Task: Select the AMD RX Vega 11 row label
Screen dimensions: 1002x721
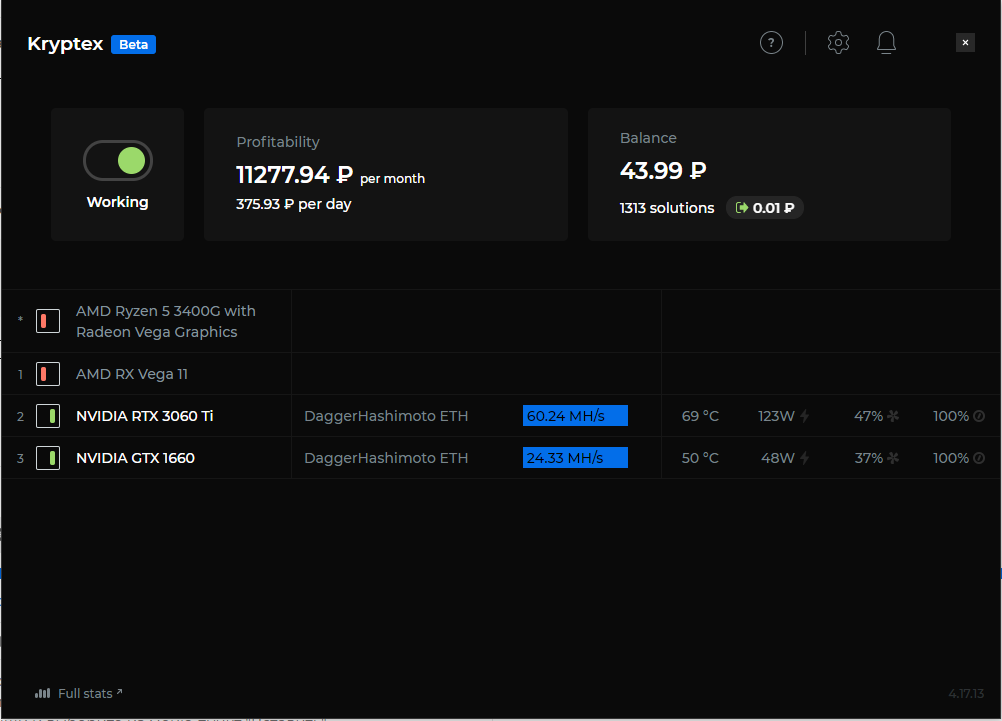Action: click(132, 374)
